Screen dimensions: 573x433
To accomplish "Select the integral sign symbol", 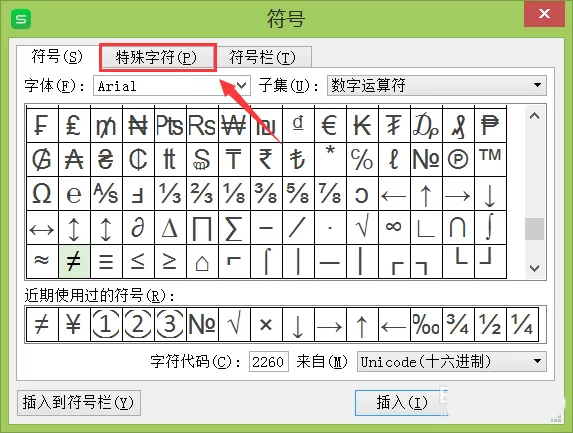I will click(490, 228).
